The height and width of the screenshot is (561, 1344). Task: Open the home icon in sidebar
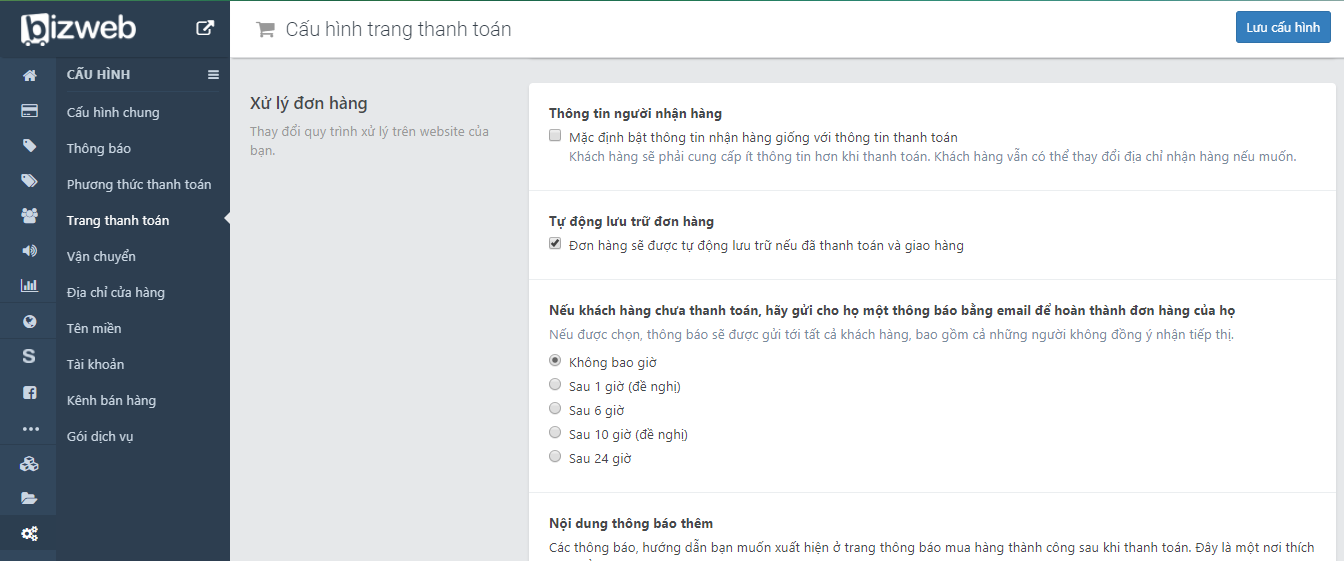coord(29,75)
